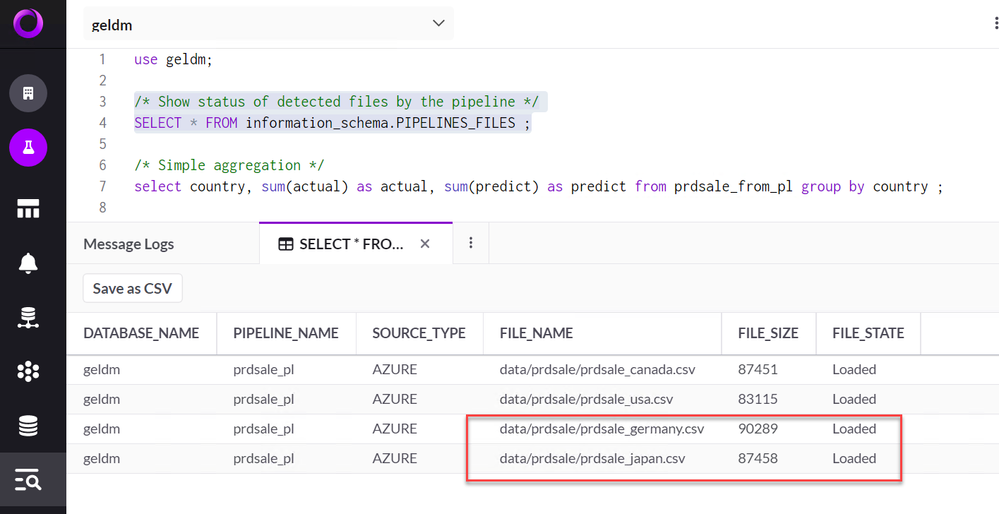Click the FILE_SIZE column header
Viewport: 999px width, 514px height.
(x=767, y=333)
